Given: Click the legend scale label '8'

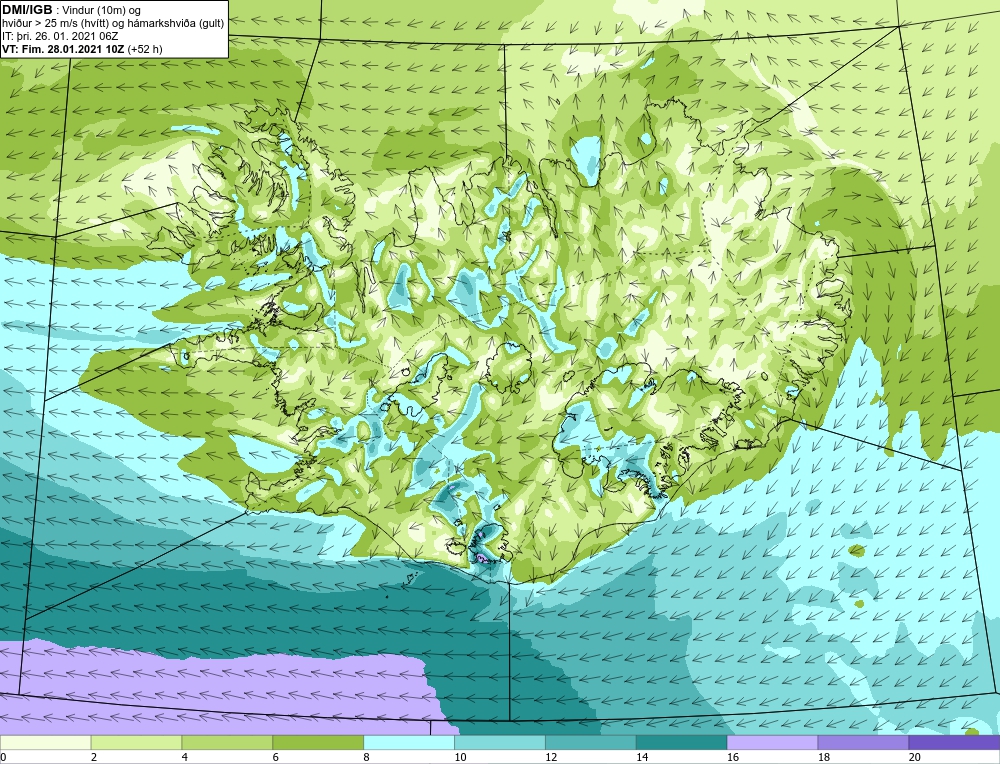Looking at the screenshot, I should coord(366,757).
